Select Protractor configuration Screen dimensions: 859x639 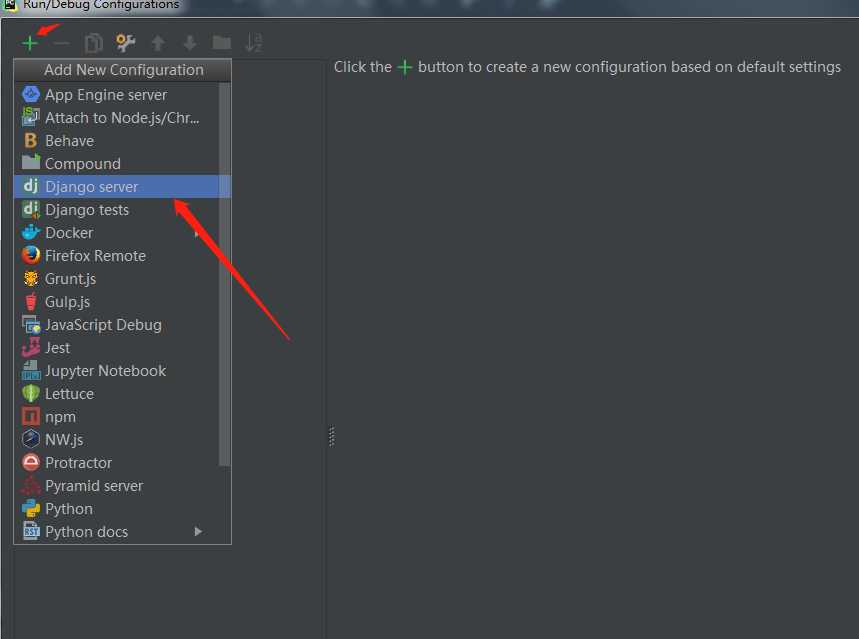(117, 463)
